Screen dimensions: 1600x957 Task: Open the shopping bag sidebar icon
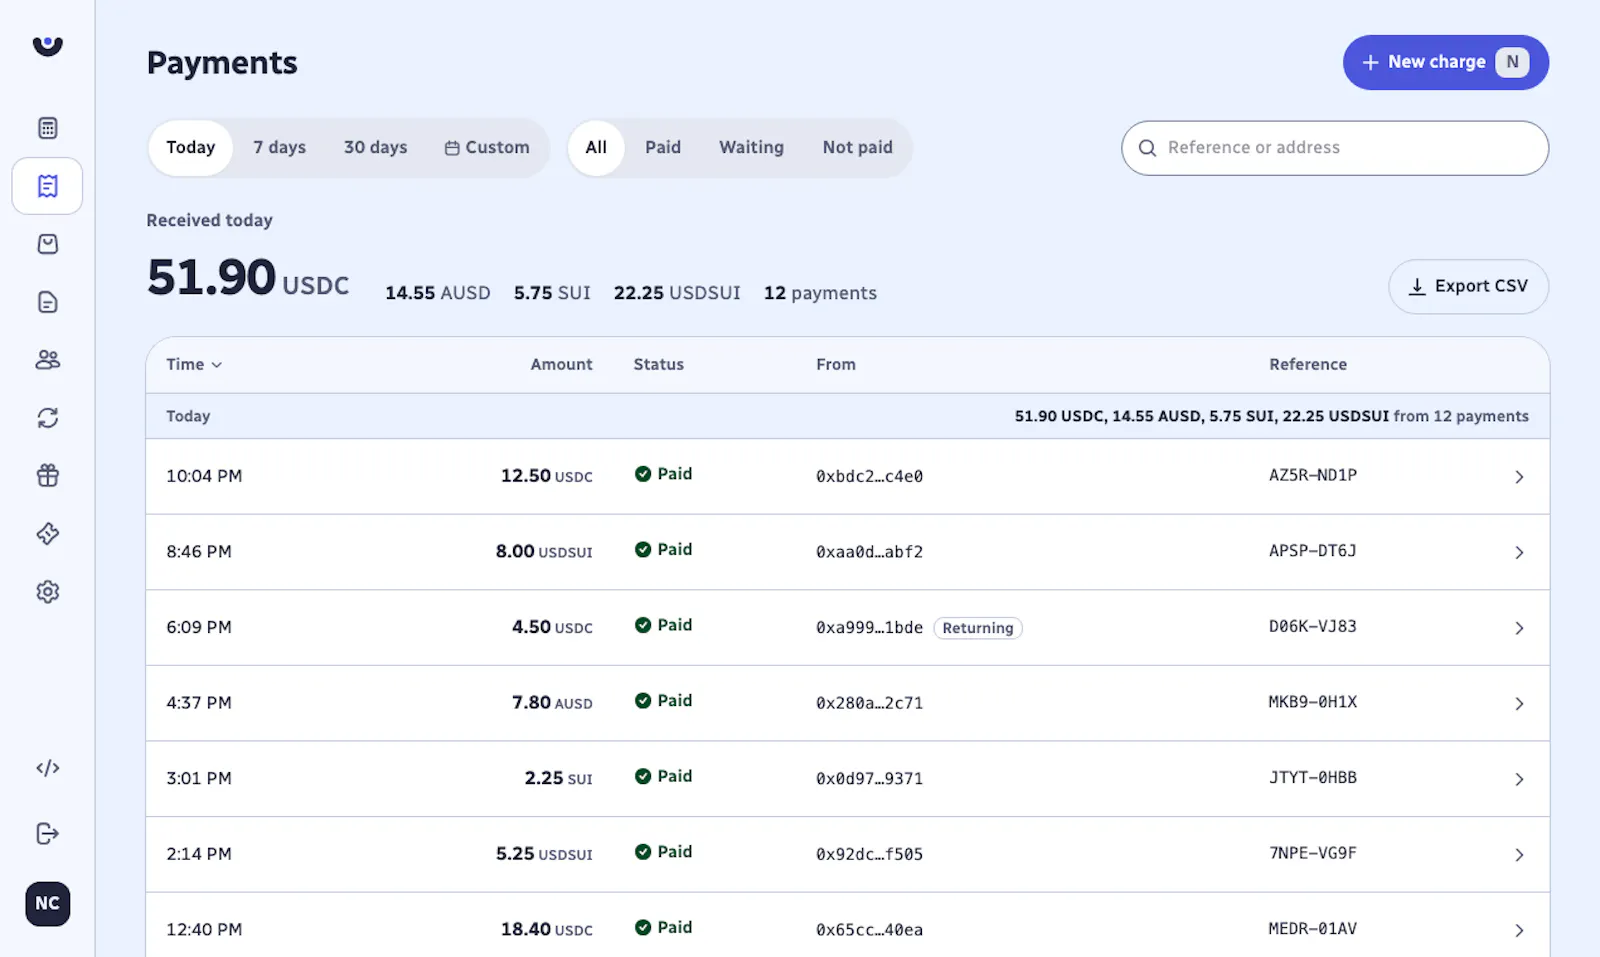click(x=47, y=244)
